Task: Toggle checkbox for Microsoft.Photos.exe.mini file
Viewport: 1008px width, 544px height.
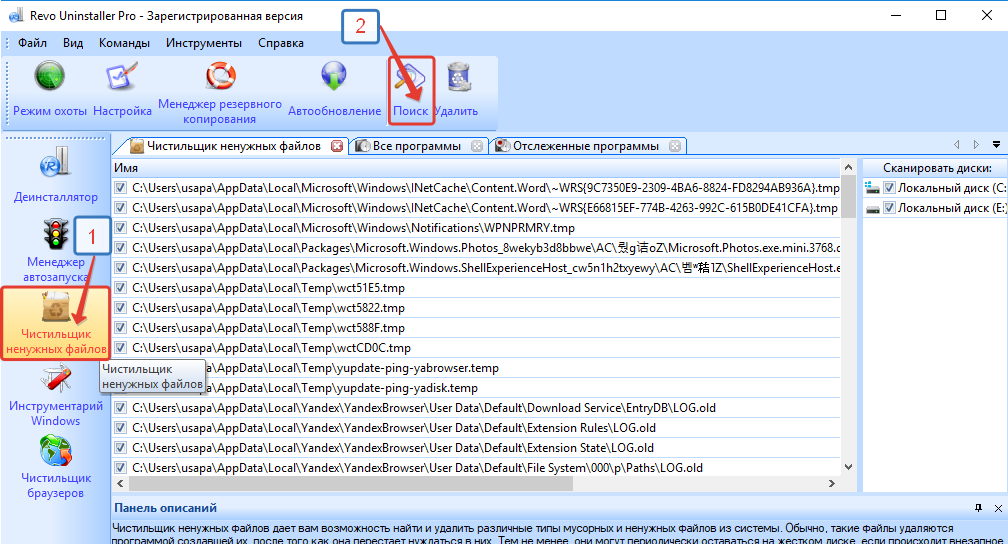Action: [x=120, y=248]
